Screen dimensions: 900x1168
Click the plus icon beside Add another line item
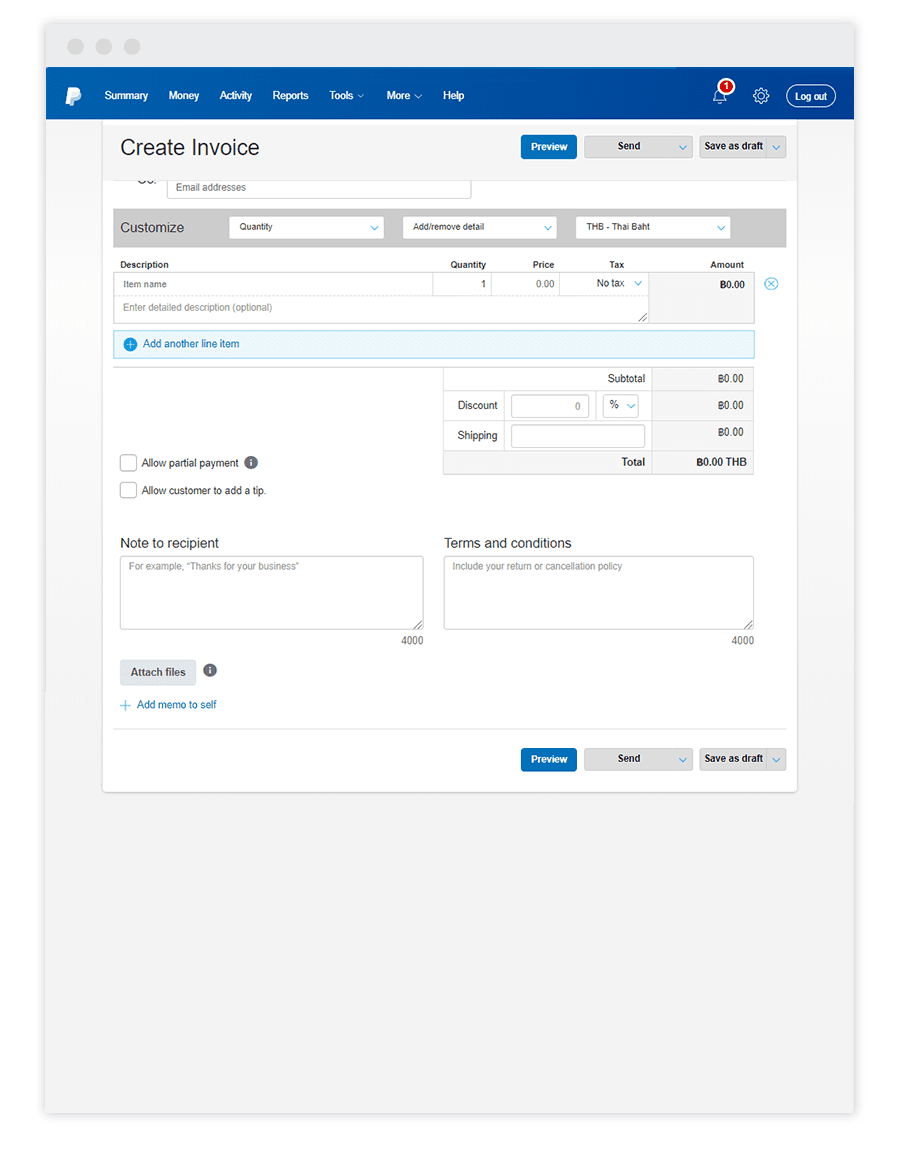[130, 344]
